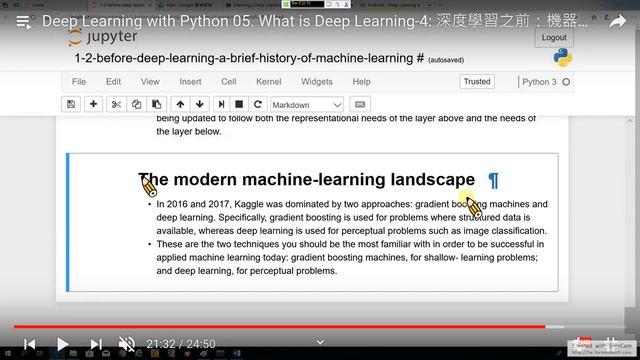Click the Trusted notebook button
640x360 pixels.
click(477, 82)
